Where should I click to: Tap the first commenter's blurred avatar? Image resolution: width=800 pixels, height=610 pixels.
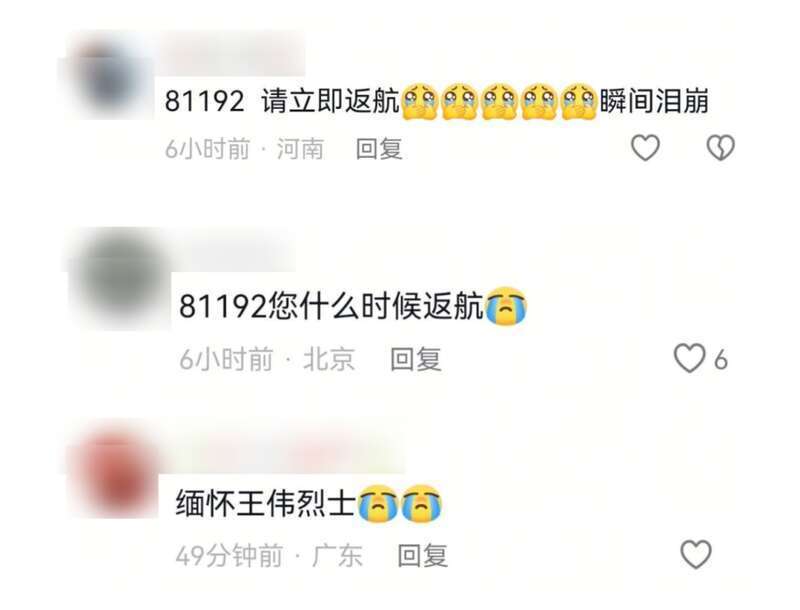click(106, 78)
